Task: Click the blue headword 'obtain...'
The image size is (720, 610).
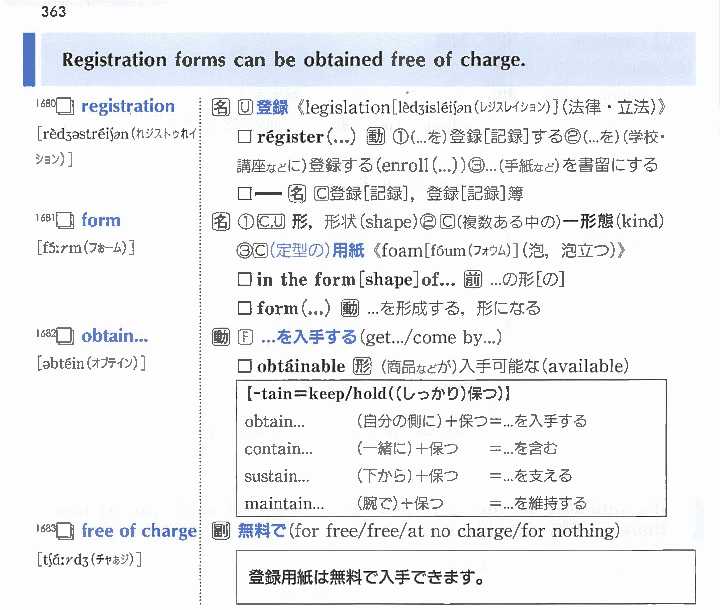Action: tap(119, 336)
